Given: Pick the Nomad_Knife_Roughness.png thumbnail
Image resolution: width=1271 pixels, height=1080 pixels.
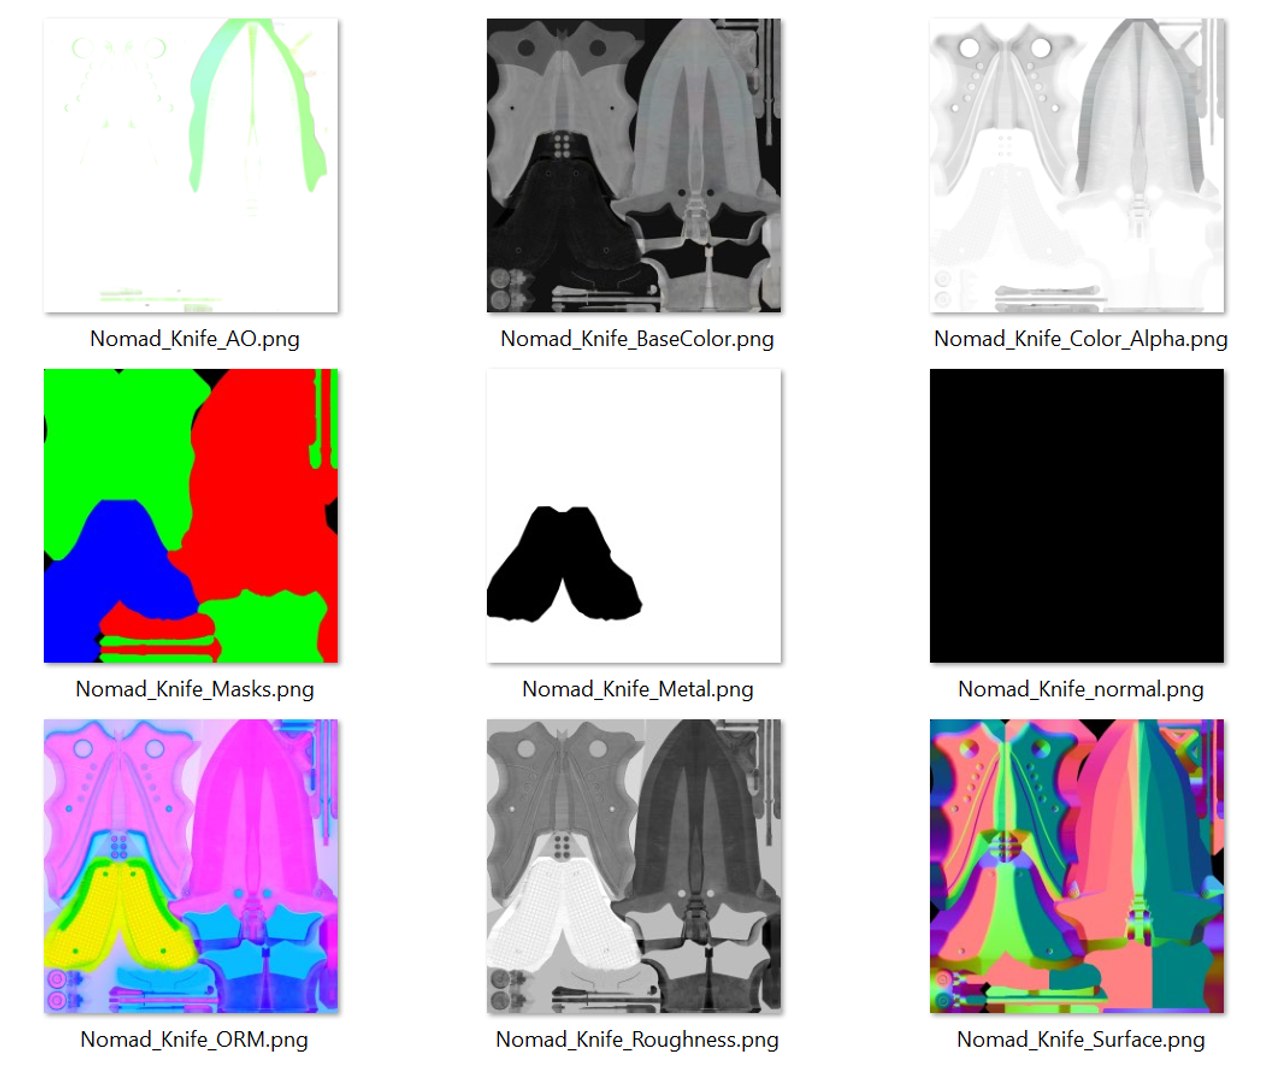Looking at the screenshot, I should (634, 866).
